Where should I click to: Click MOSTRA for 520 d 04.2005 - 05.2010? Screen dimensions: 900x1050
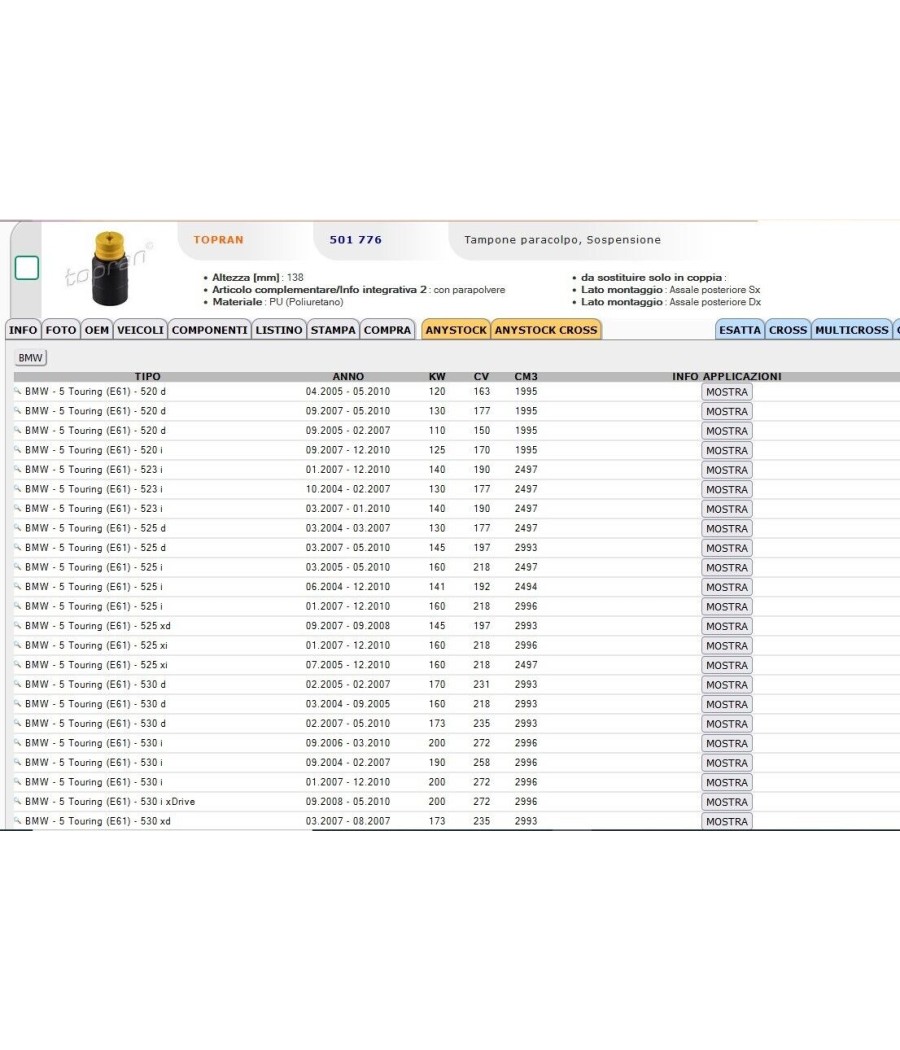[x=727, y=392]
